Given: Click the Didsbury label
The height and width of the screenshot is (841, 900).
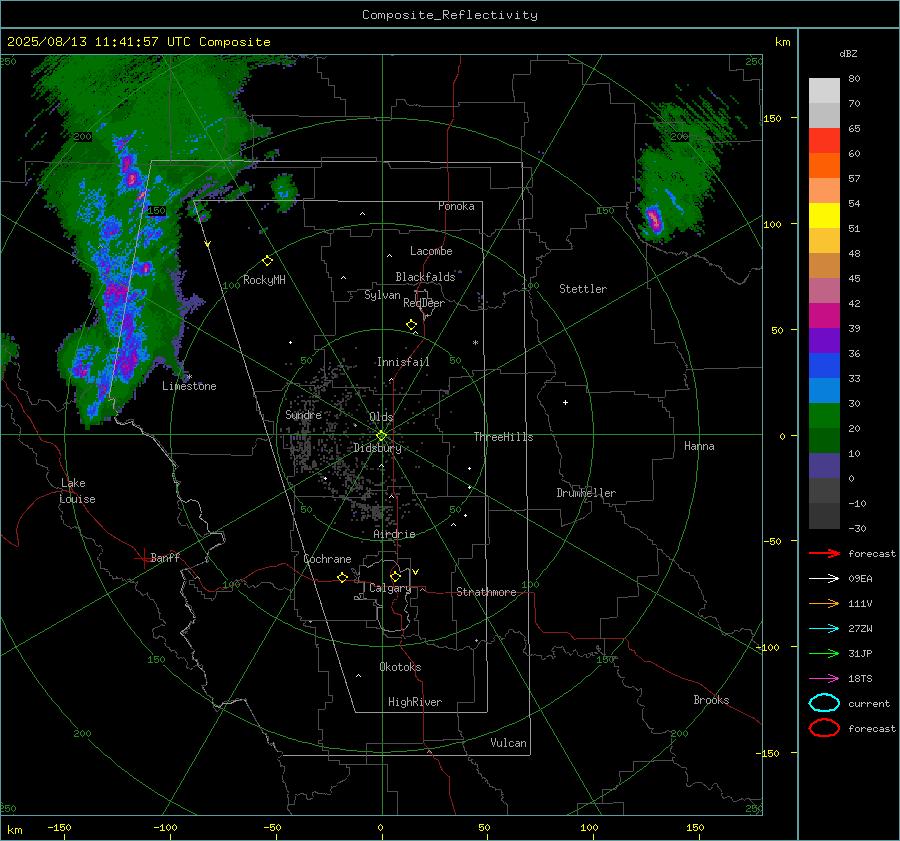Looking at the screenshot, I should click(377, 448).
